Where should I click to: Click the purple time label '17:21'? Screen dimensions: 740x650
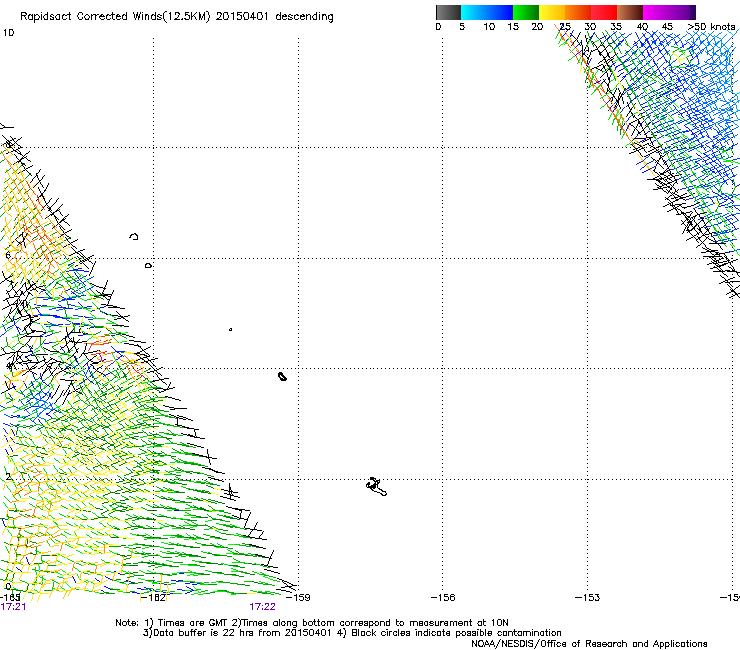(x=13, y=607)
